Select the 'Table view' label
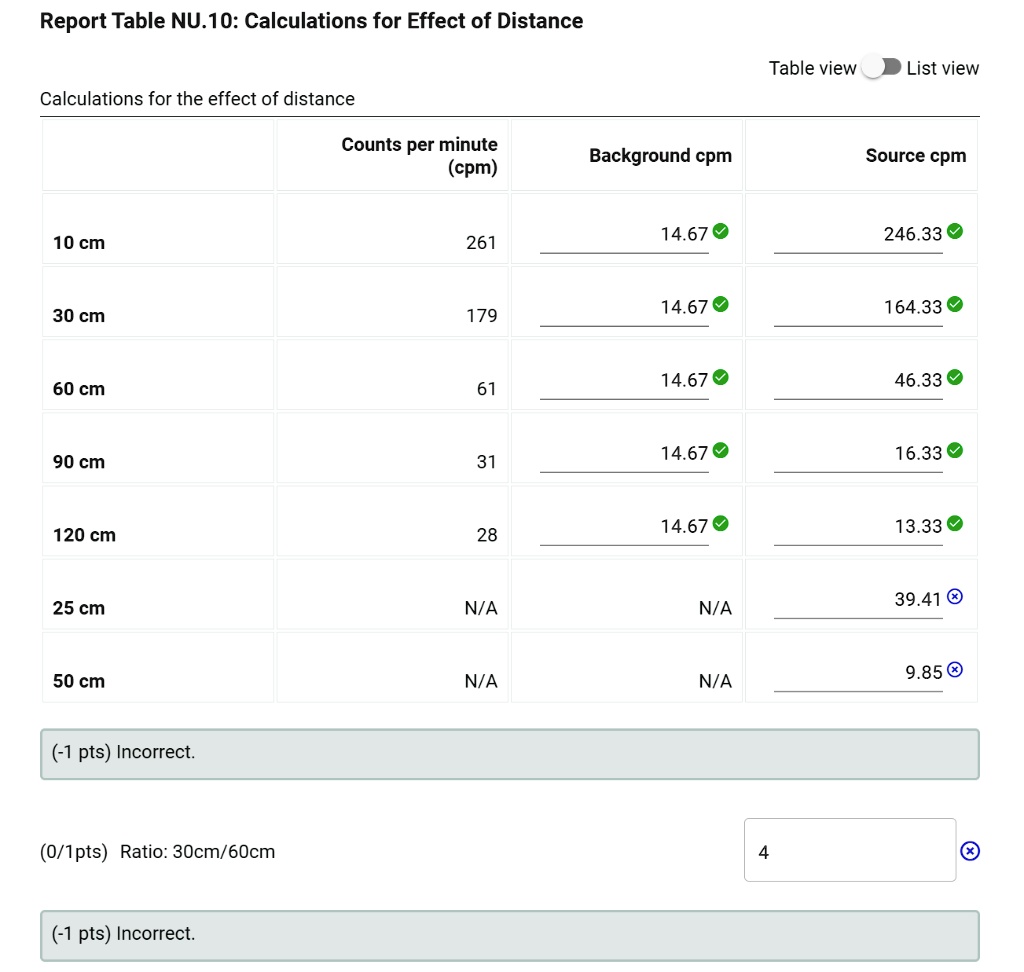This screenshot has width=1024, height=972. click(x=812, y=68)
